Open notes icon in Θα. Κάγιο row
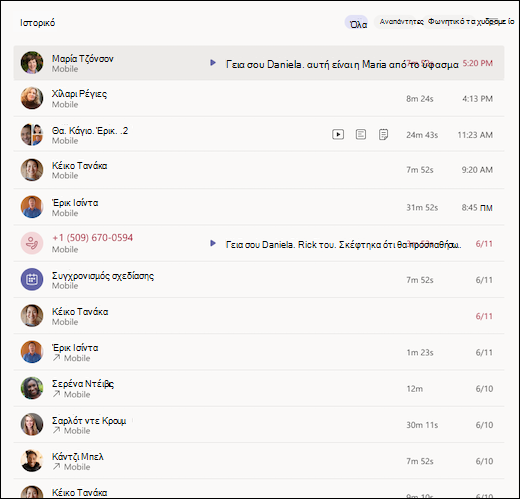The height and width of the screenshot is (499, 520). tap(383, 134)
